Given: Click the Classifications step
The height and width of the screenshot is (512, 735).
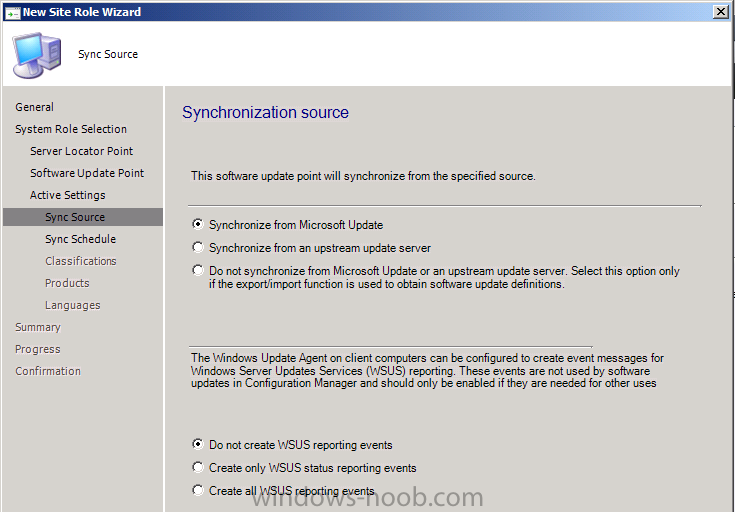Looking at the screenshot, I should [x=81, y=261].
